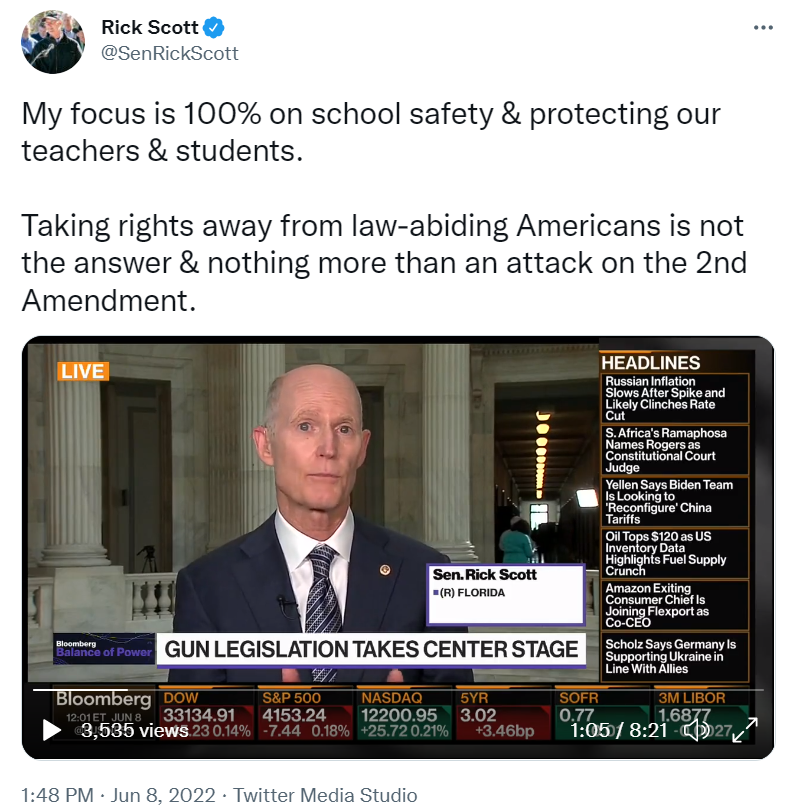
Task: Open the three-dot More options menu
Action: [x=763, y=27]
